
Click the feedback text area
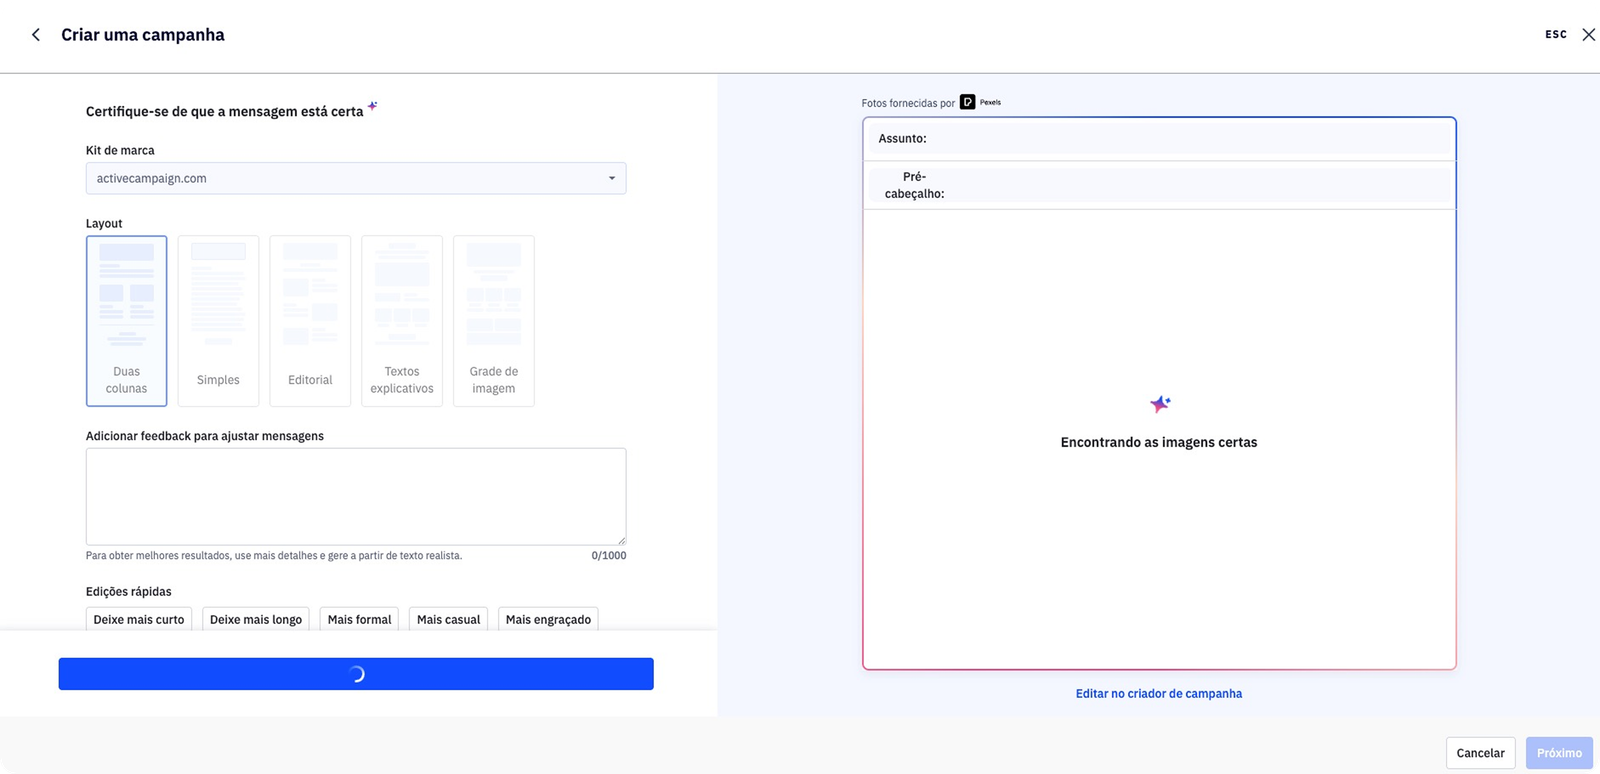click(355, 496)
